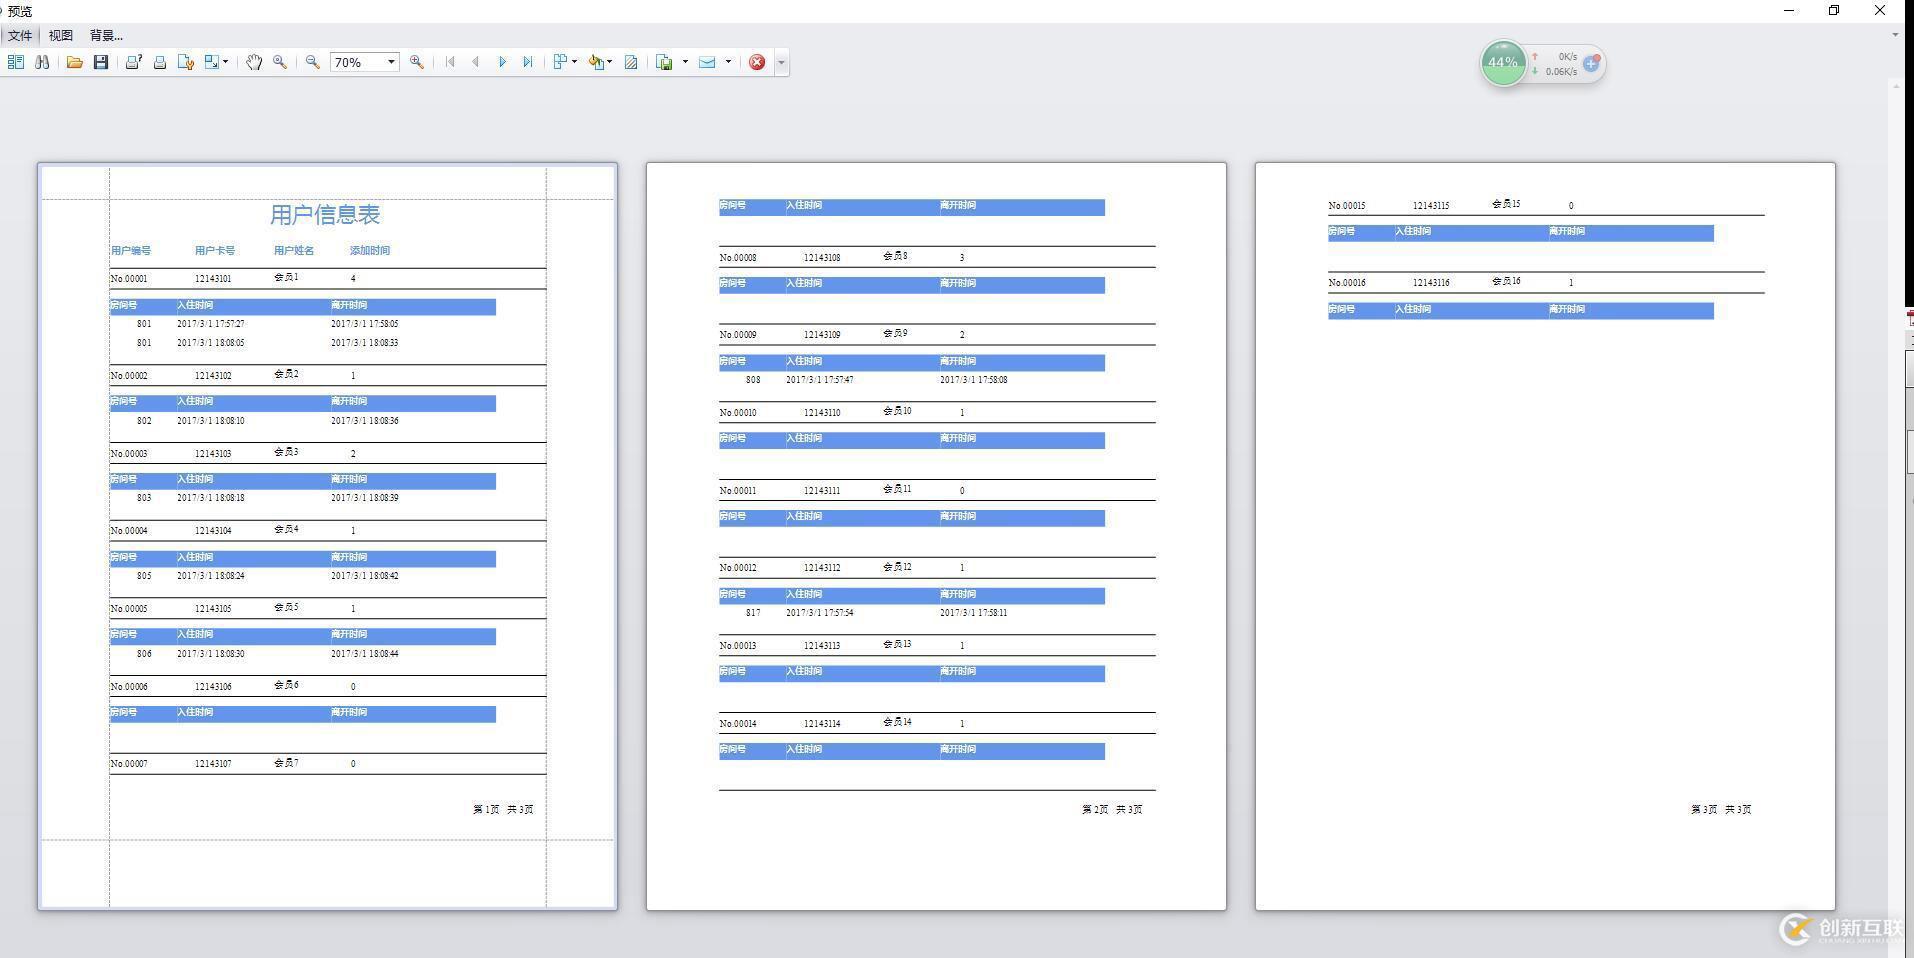Open the 文件 menu

click(x=20, y=35)
